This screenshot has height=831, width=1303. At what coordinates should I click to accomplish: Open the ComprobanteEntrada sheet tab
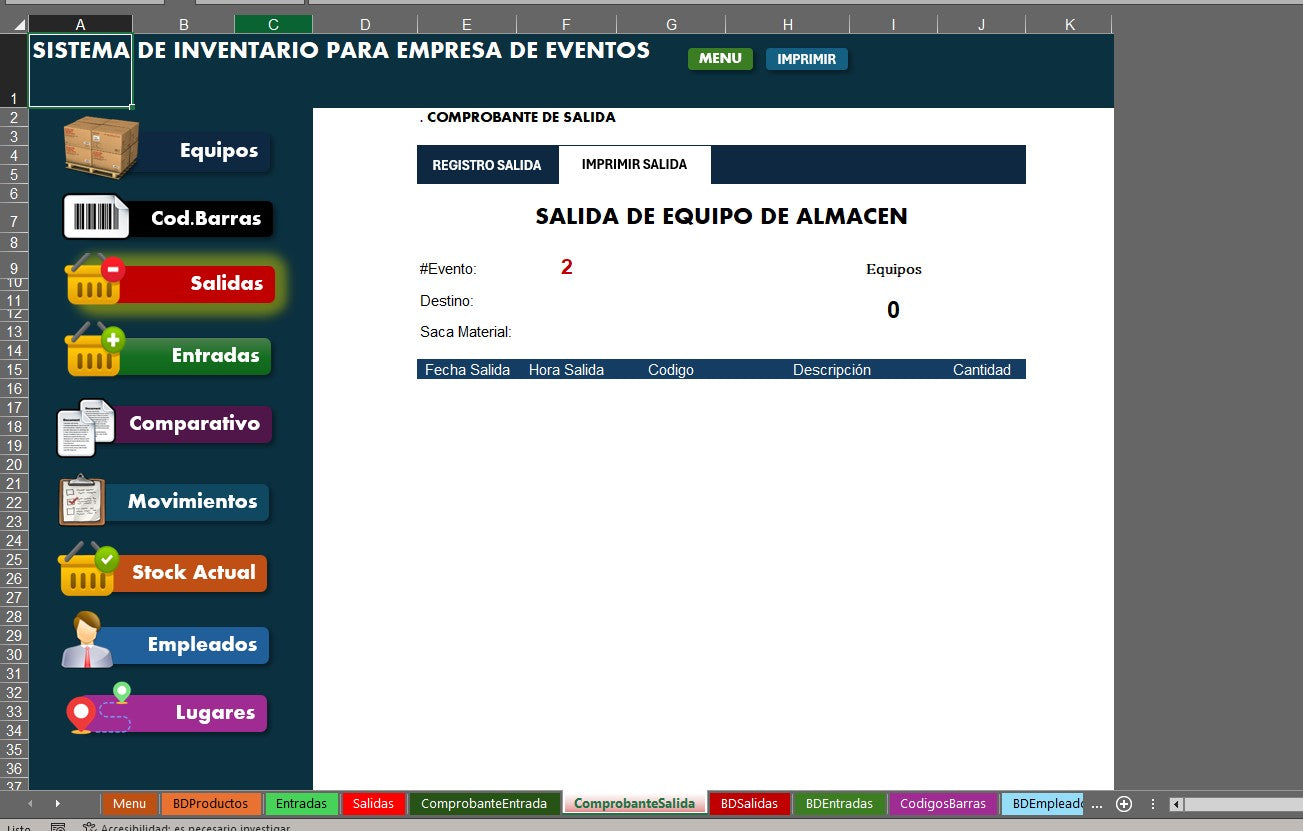(484, 804)
